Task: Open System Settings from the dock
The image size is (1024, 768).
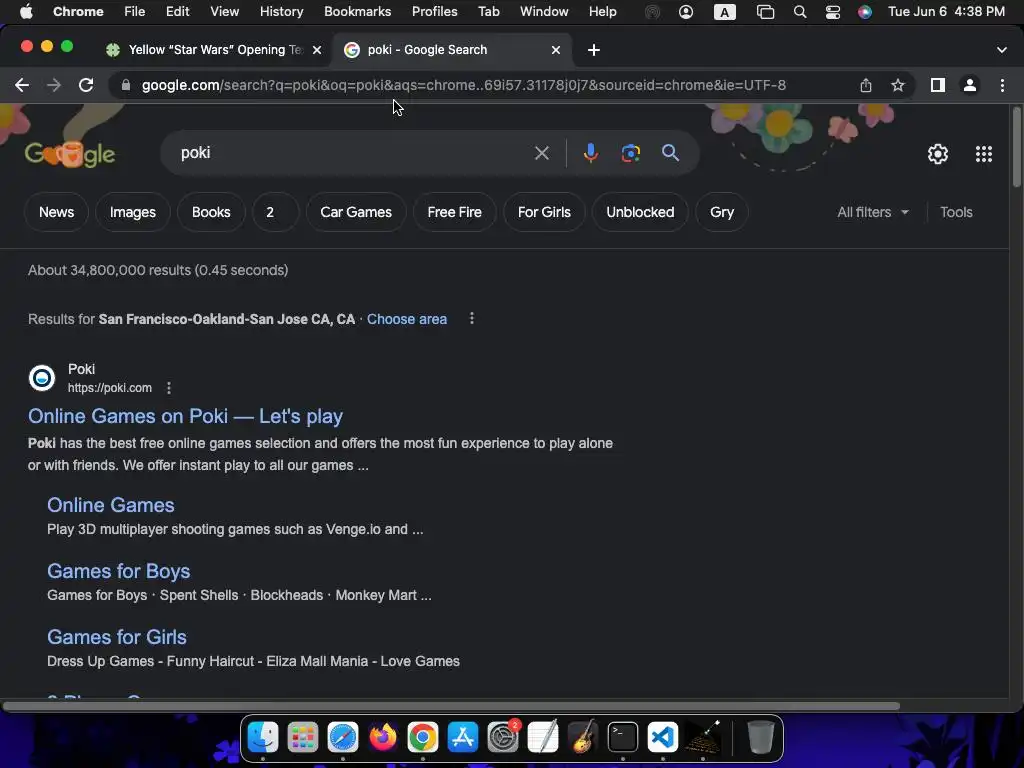Action: 503,737
